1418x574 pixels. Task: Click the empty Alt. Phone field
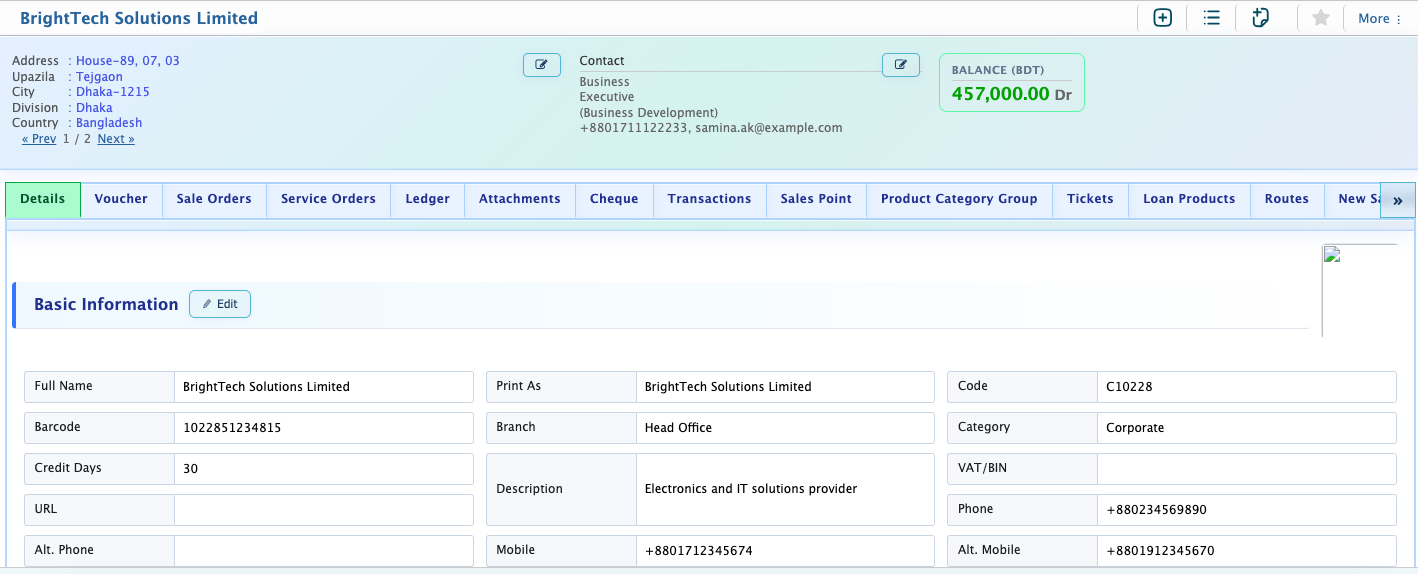click(323, 551)
